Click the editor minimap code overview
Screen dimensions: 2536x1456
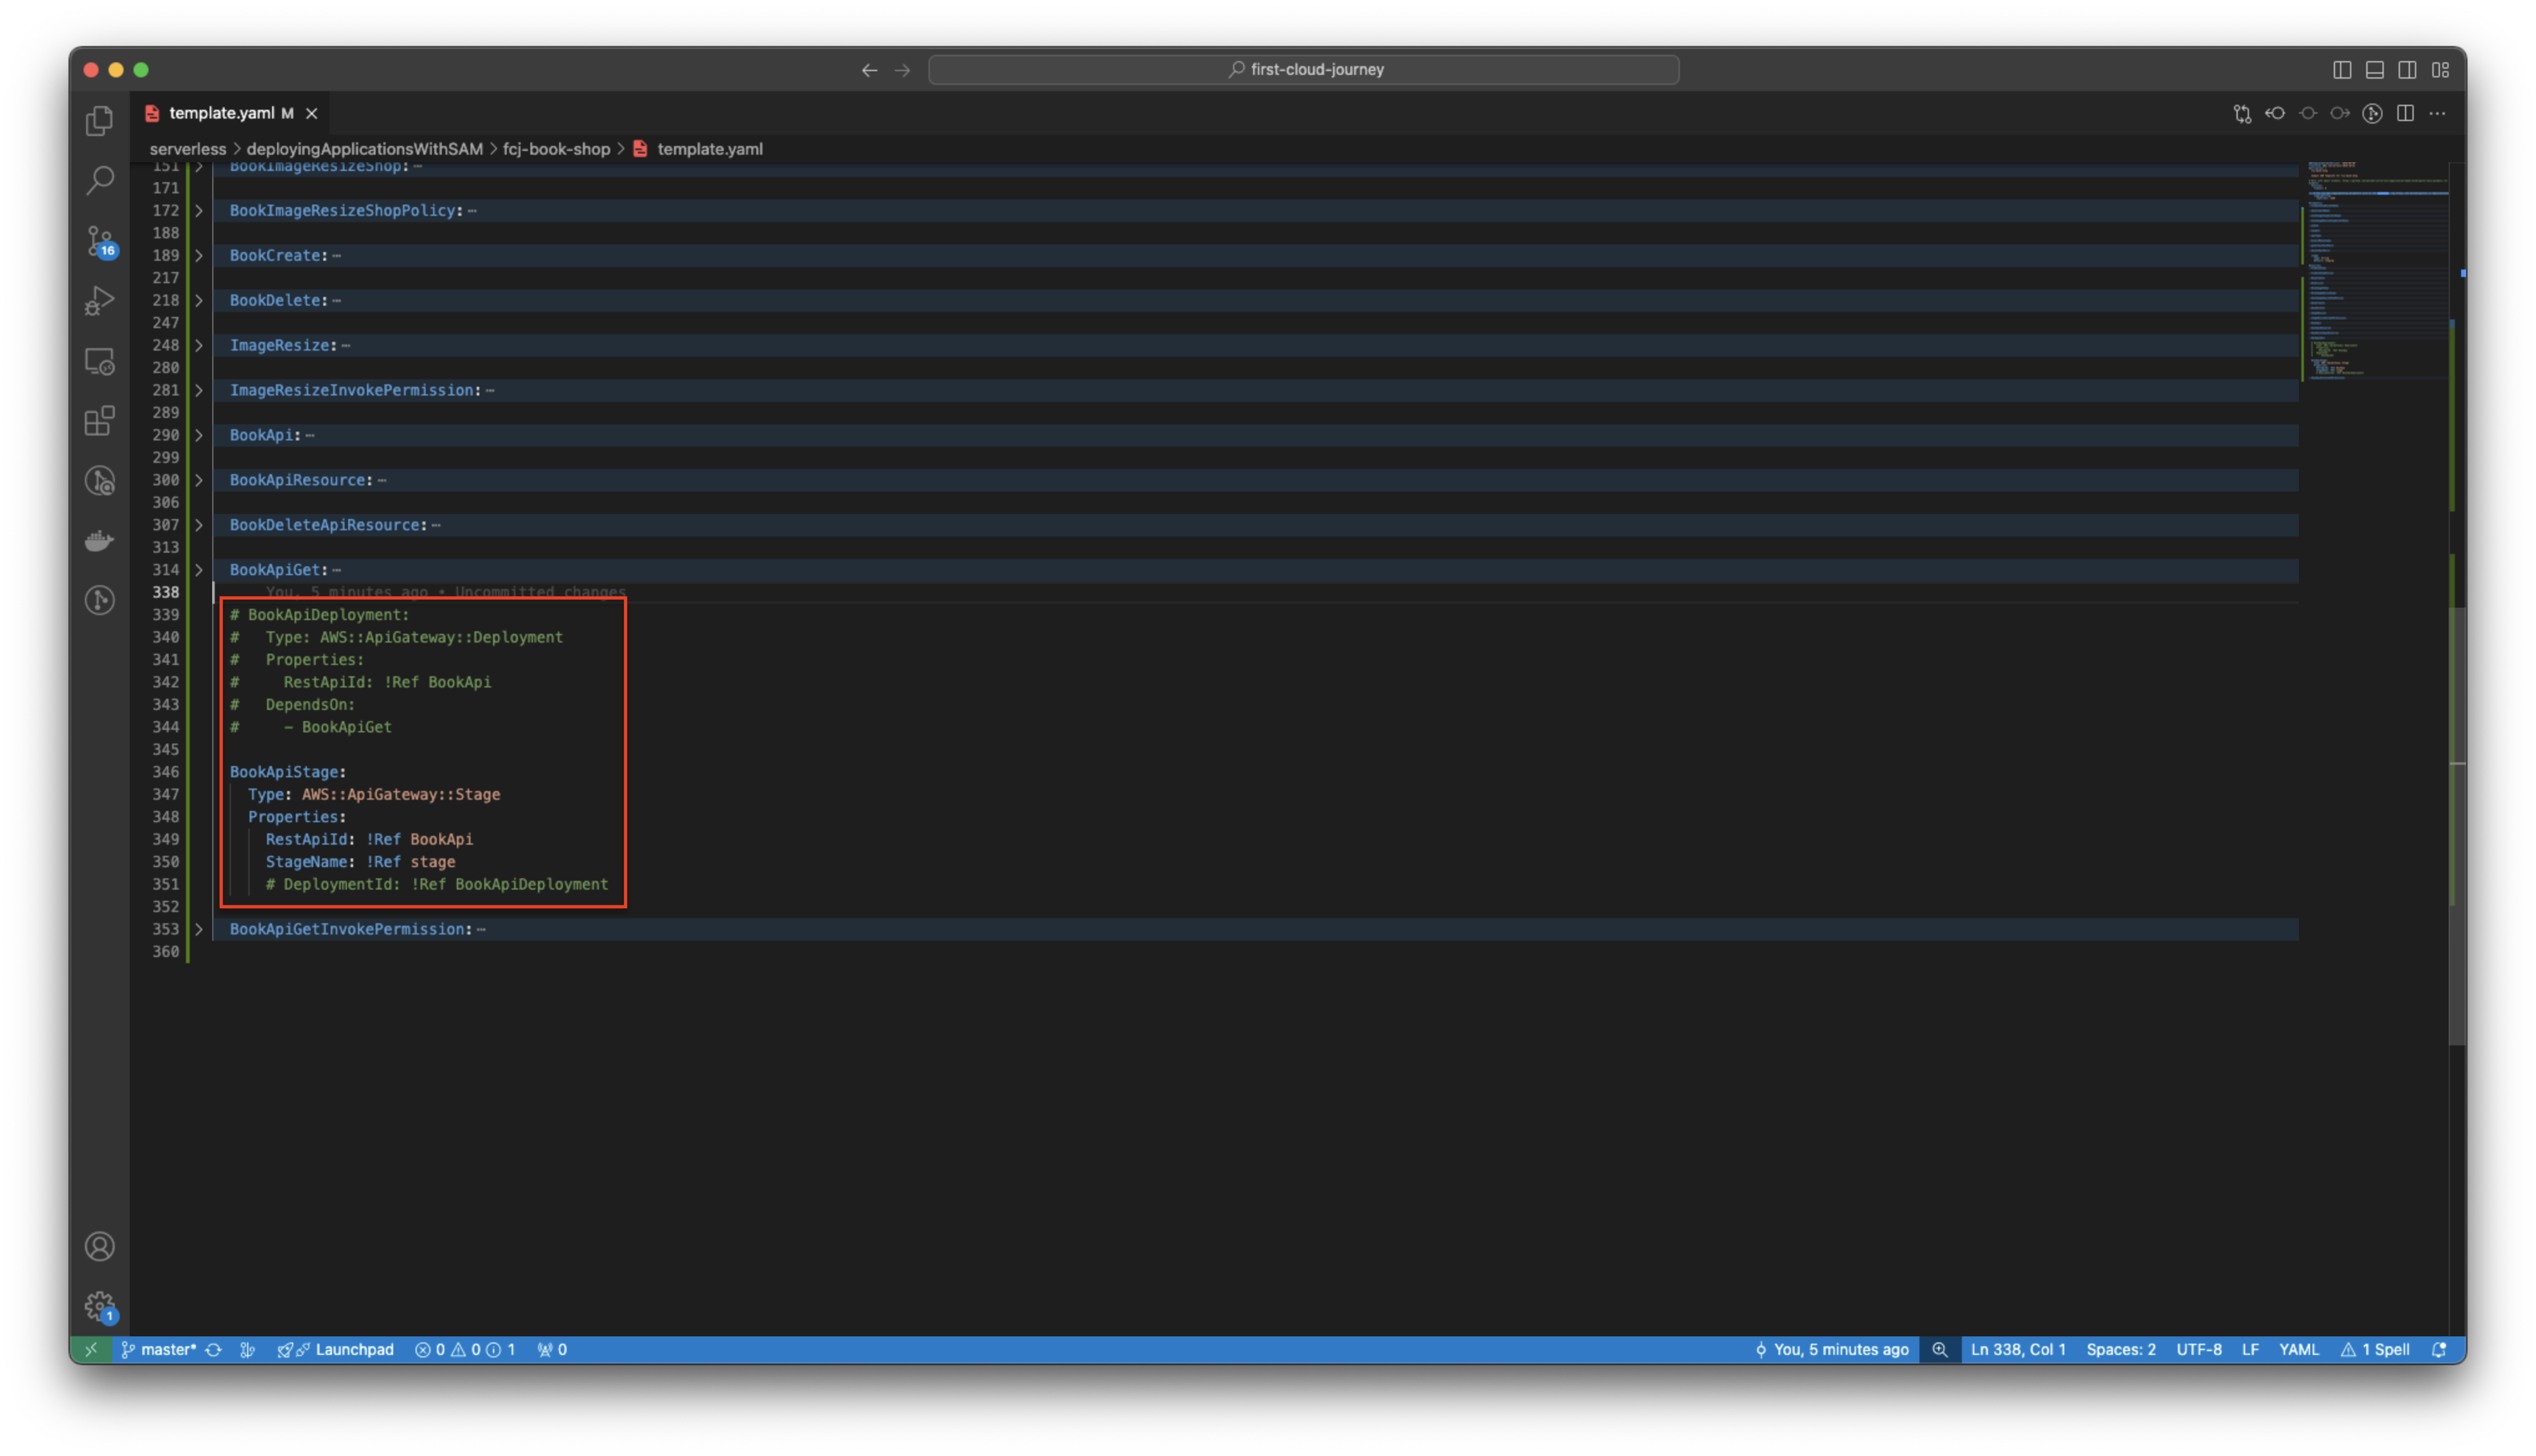pyautogui.click(x=2377, y=271)
